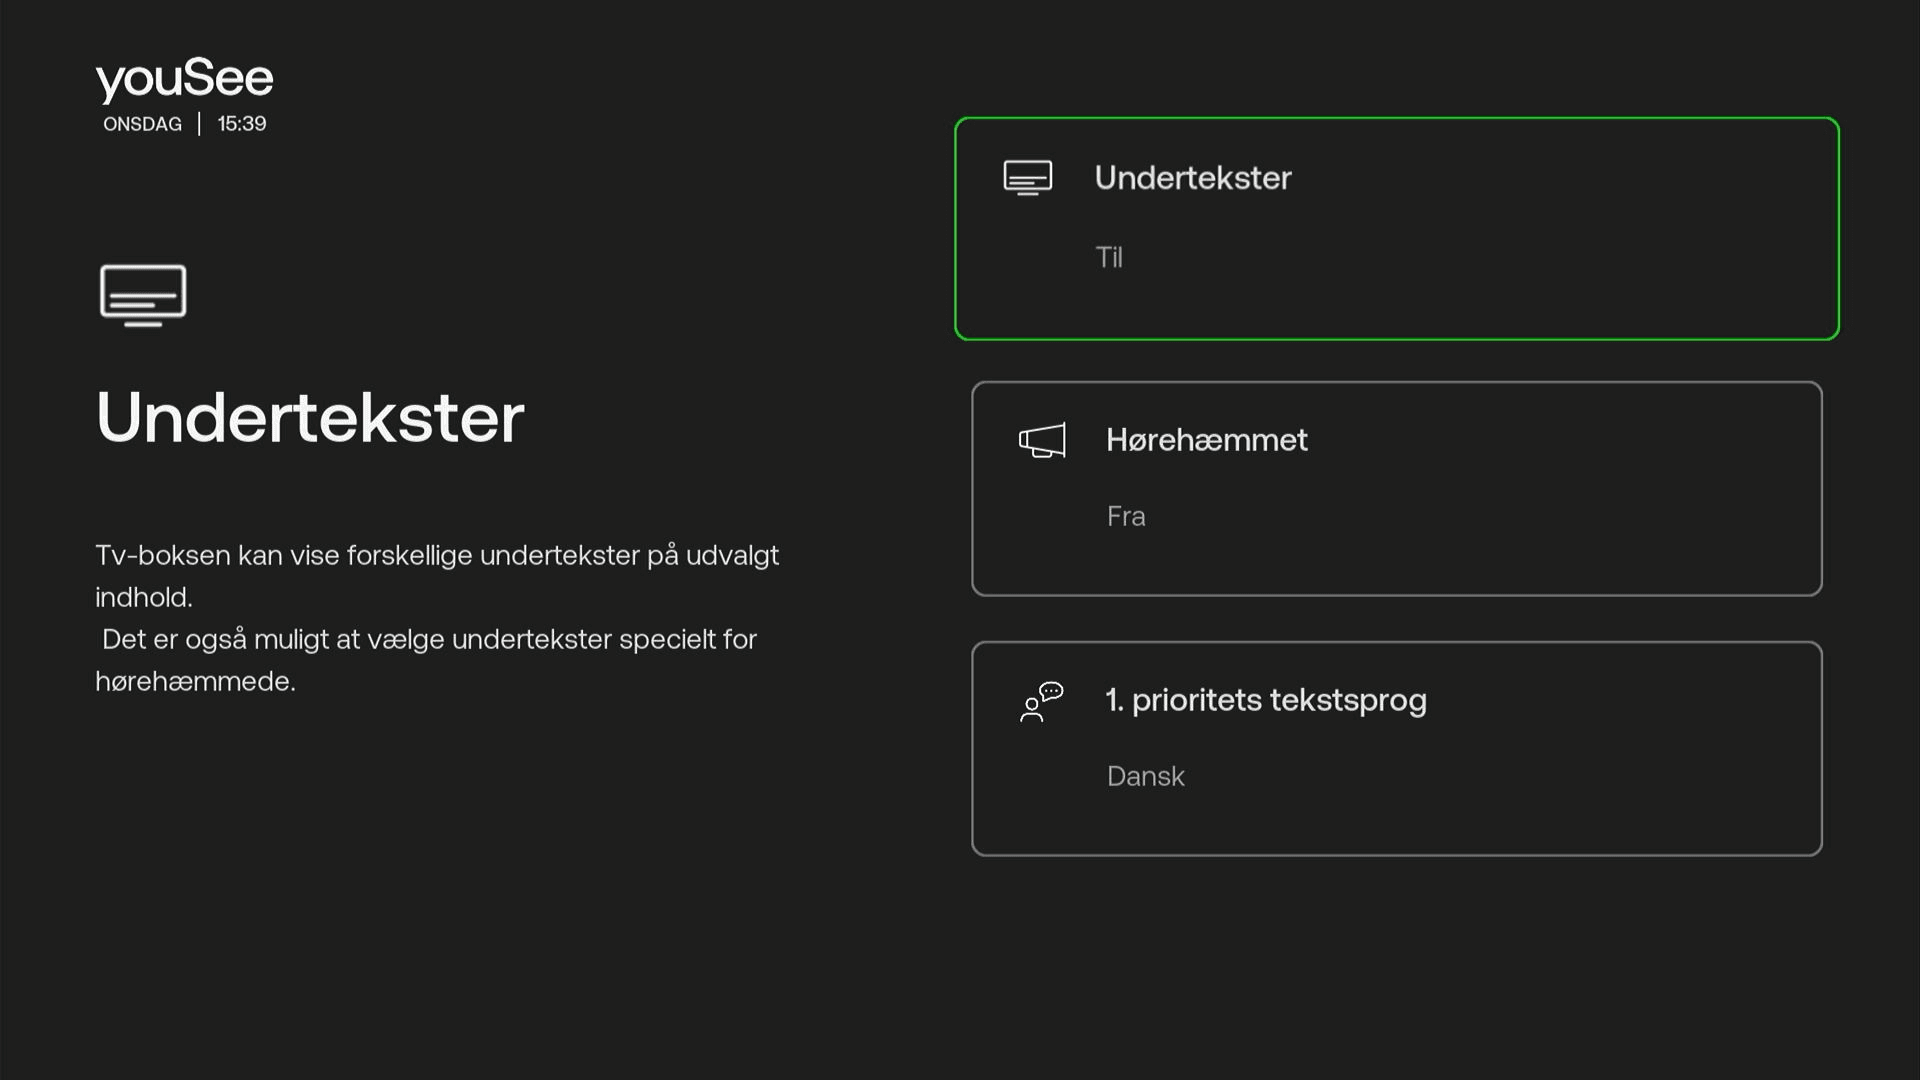The image size is (1920, 1080).
Task: Click the speech bubble people icon for tekstsprog
Action: [x=1040, y=702]
